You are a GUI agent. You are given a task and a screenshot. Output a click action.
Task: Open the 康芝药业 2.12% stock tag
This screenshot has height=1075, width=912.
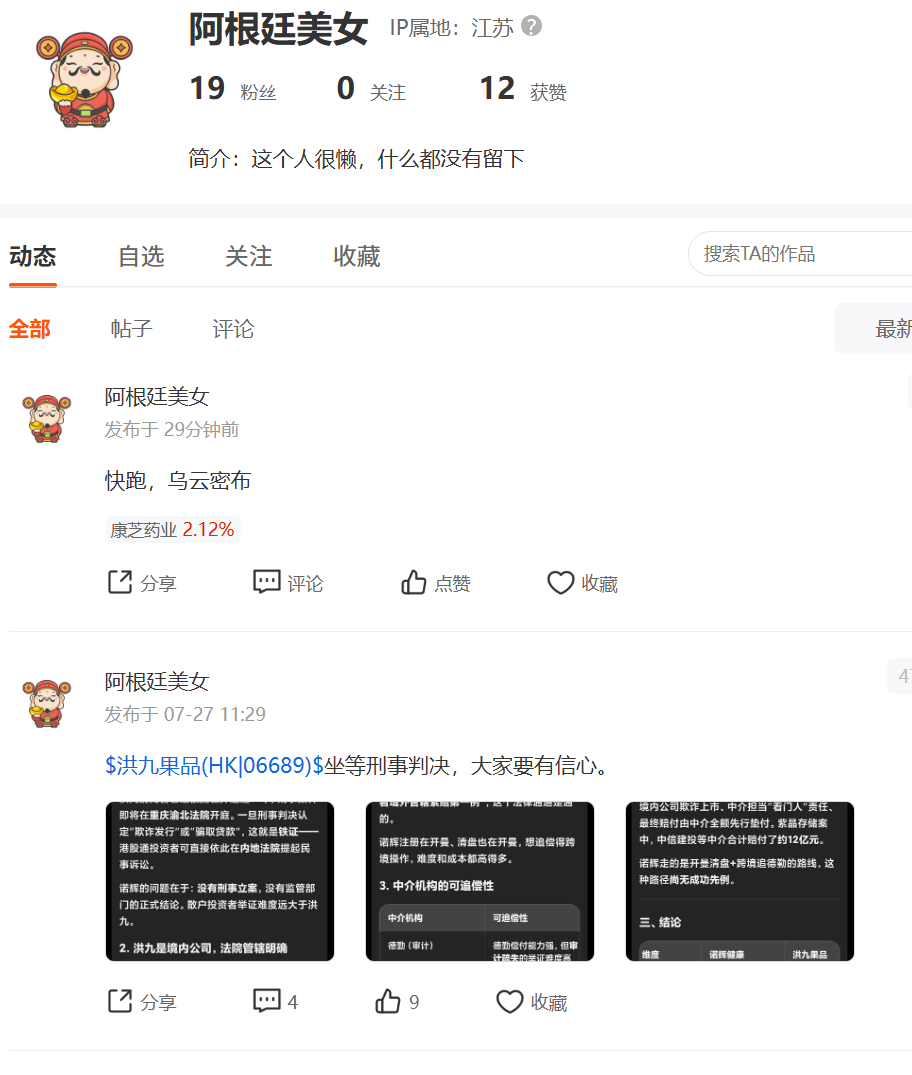tap(172, 529)
